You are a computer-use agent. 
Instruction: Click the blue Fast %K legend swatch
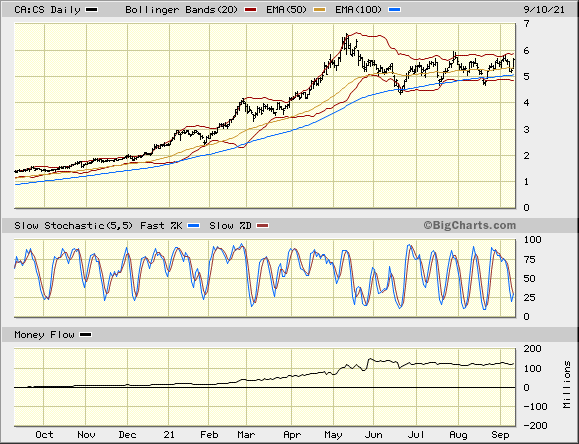tap(193, 226)
